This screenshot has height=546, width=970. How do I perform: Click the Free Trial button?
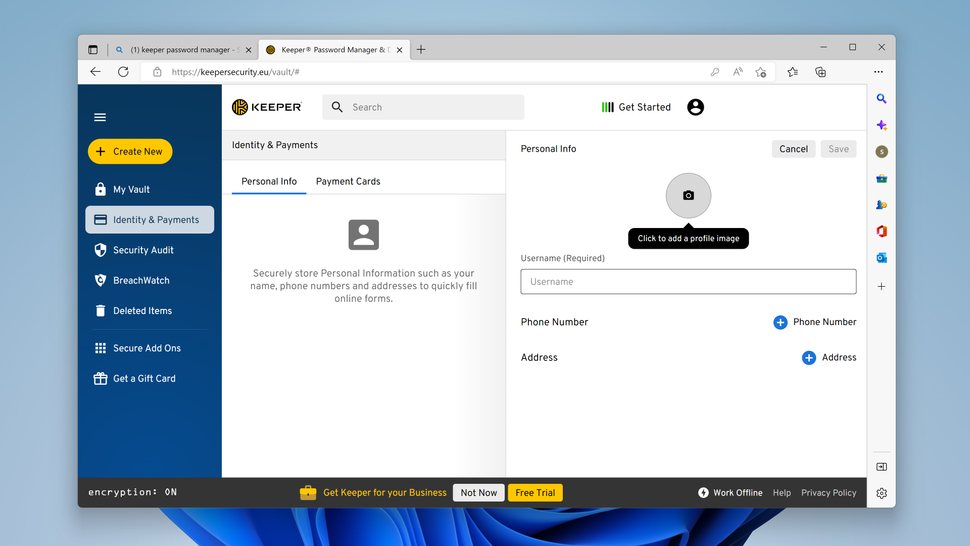click(535, 493)
